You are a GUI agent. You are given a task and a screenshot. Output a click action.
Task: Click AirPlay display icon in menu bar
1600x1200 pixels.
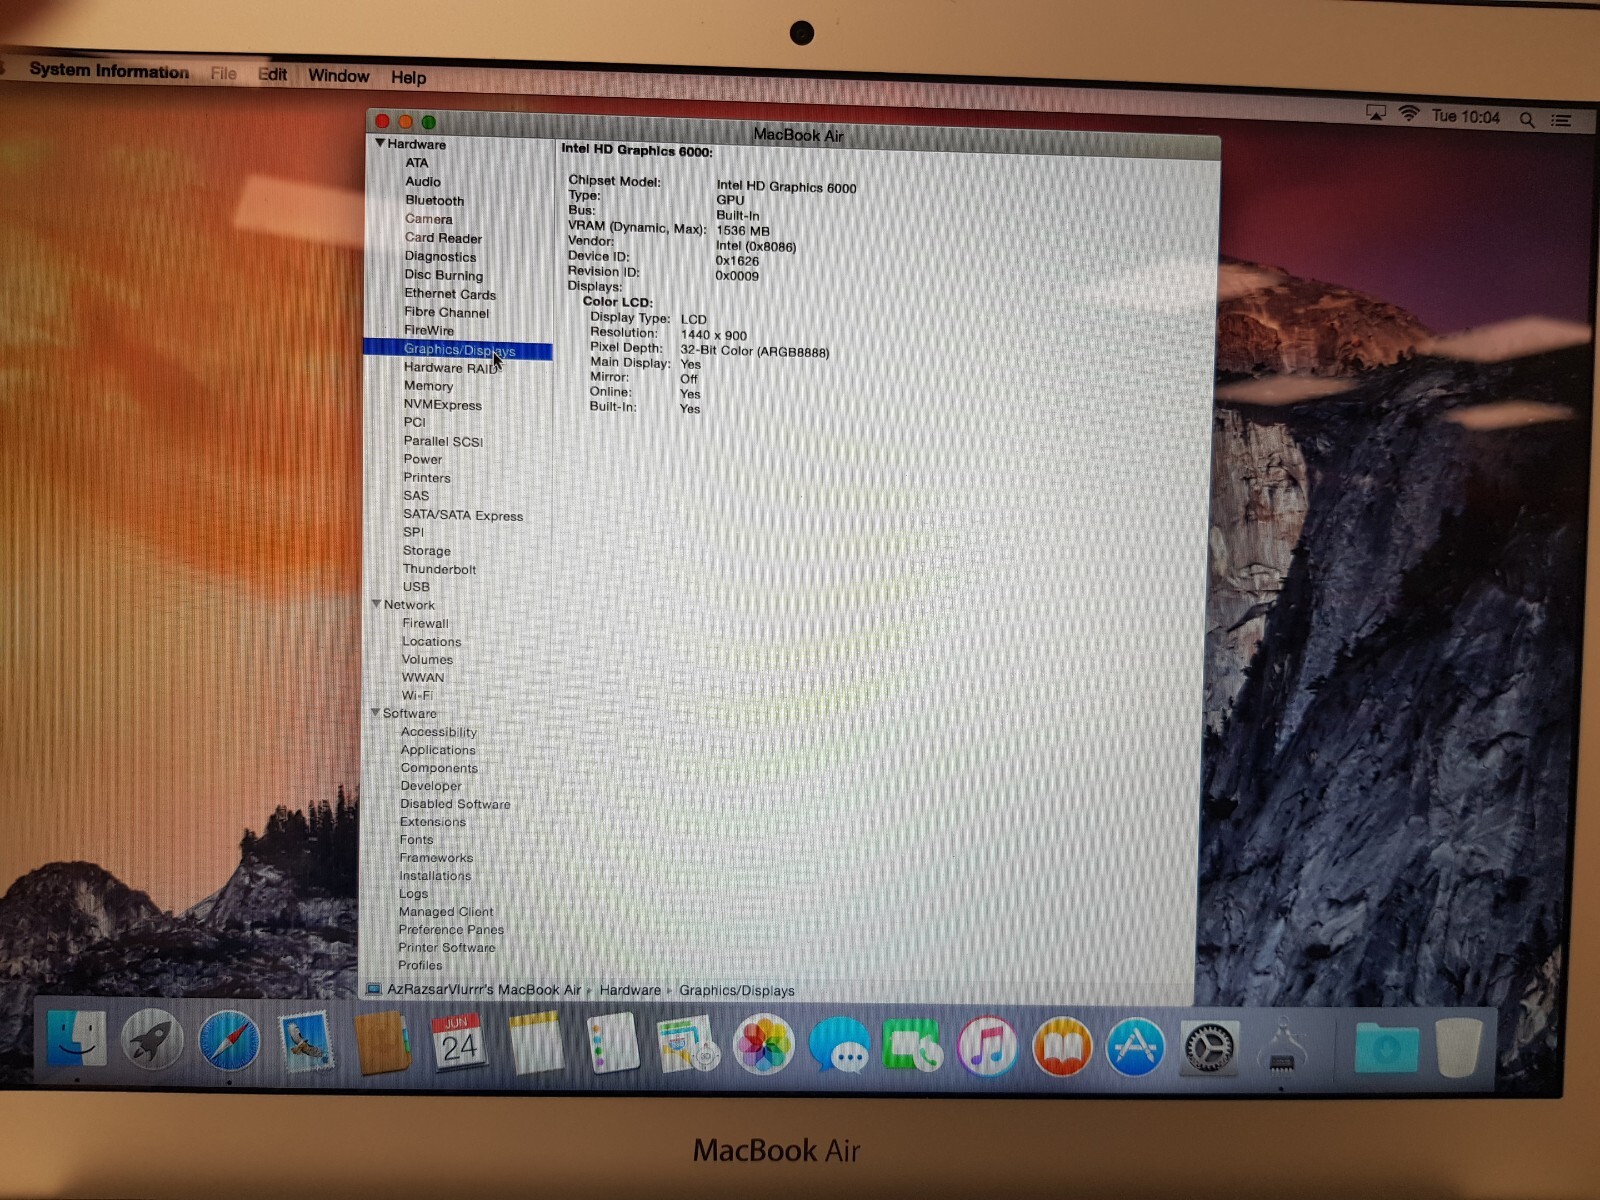tap(1376, 114)
